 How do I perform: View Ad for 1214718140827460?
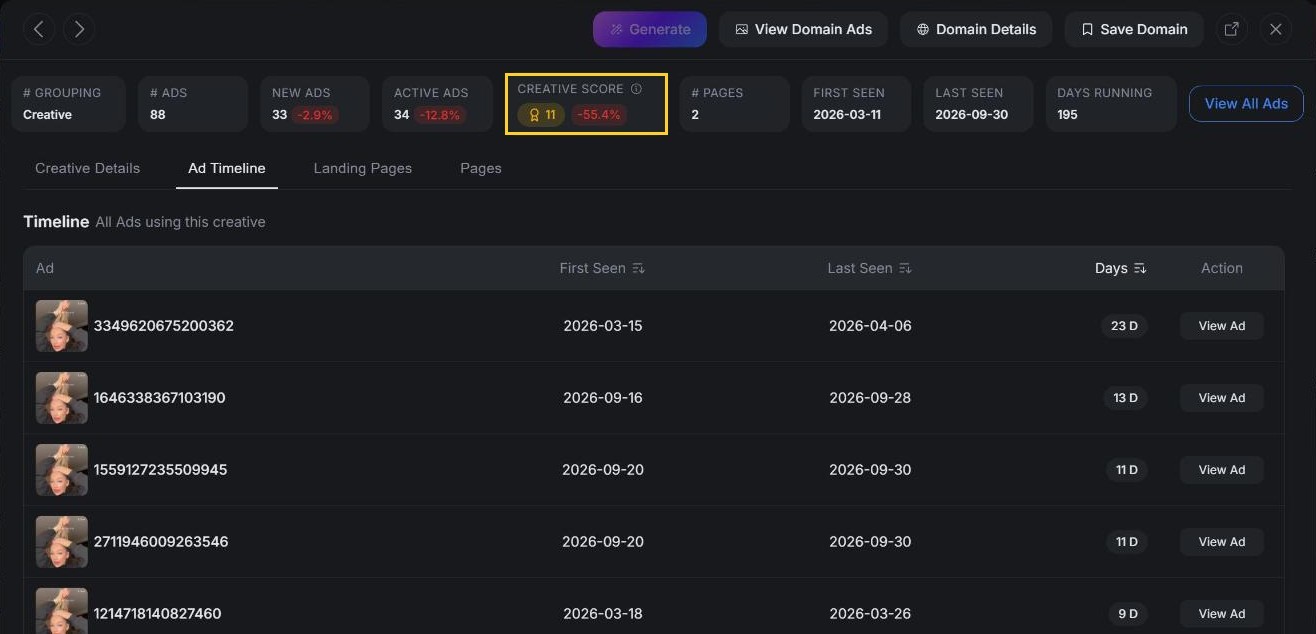click(x=1222, y=614)
